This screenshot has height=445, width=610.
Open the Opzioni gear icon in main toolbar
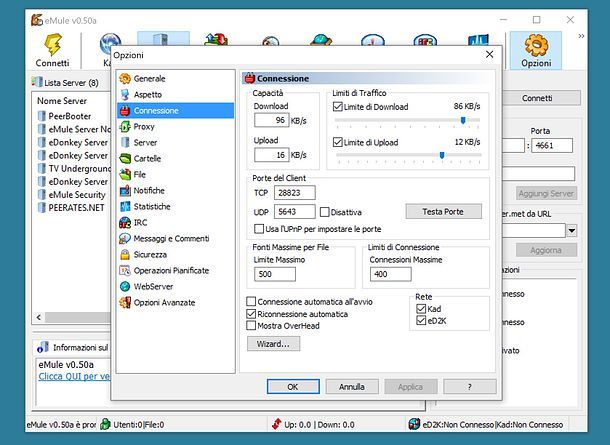pos(536,45)
